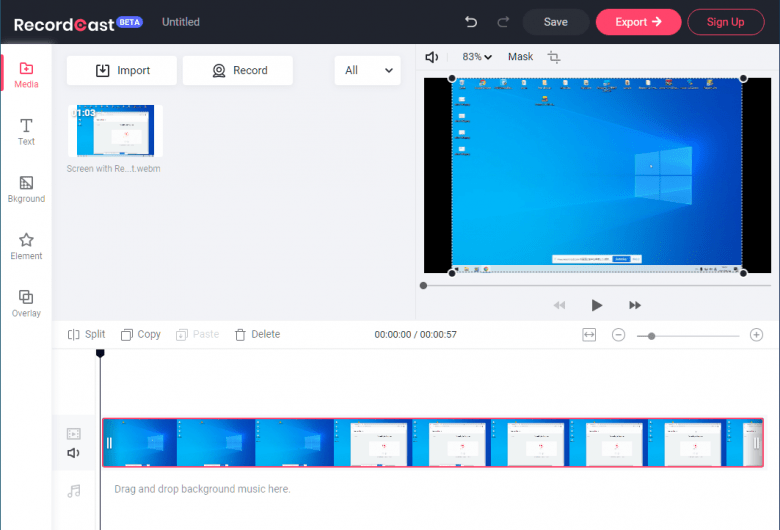
Task: Click the top-right resize handle in preview
Action: click(743, 78)
